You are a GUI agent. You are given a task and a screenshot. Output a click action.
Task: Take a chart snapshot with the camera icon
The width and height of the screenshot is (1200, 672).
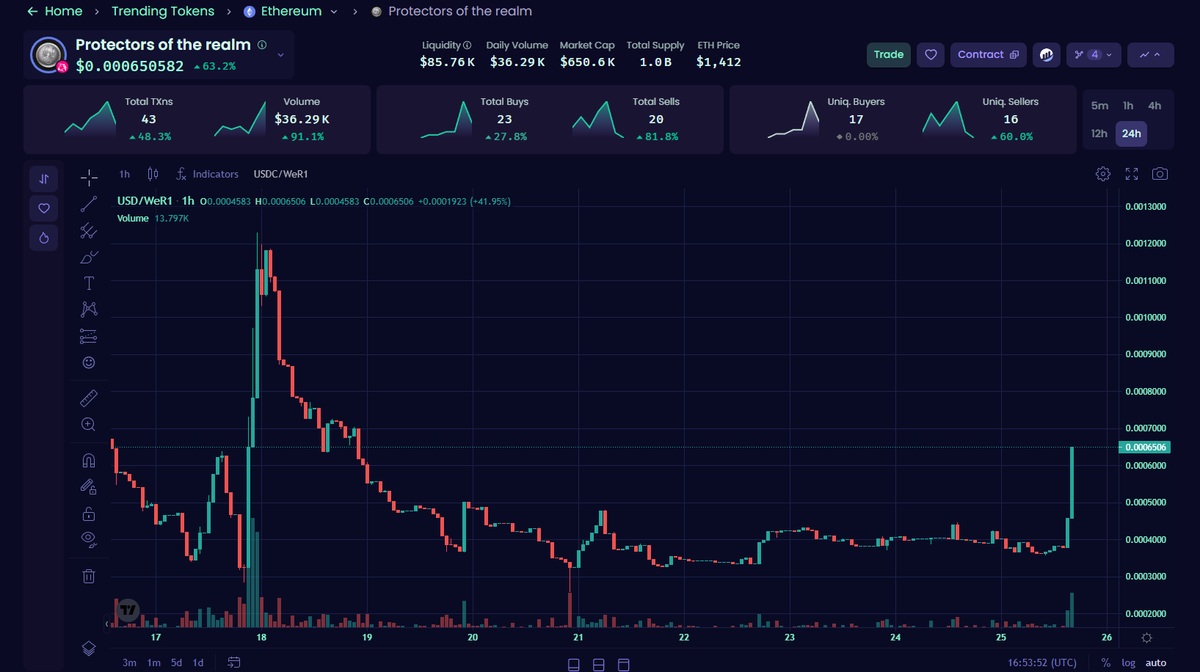coord(1159,173)
